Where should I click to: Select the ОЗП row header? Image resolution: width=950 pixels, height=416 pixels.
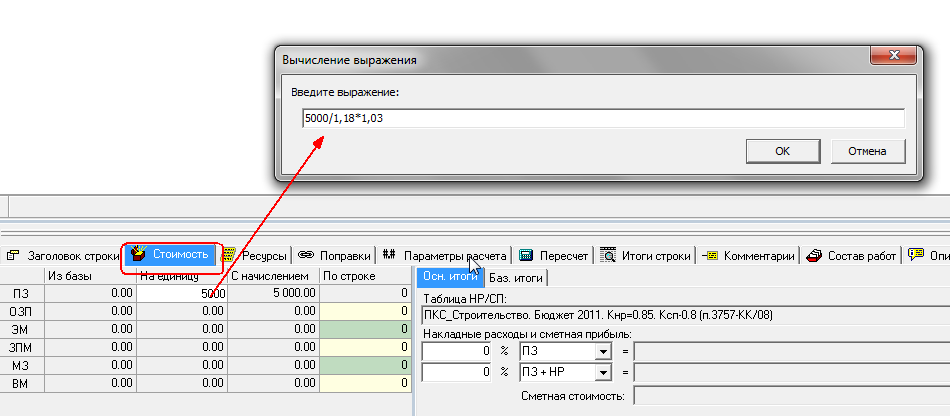(22, 311)
